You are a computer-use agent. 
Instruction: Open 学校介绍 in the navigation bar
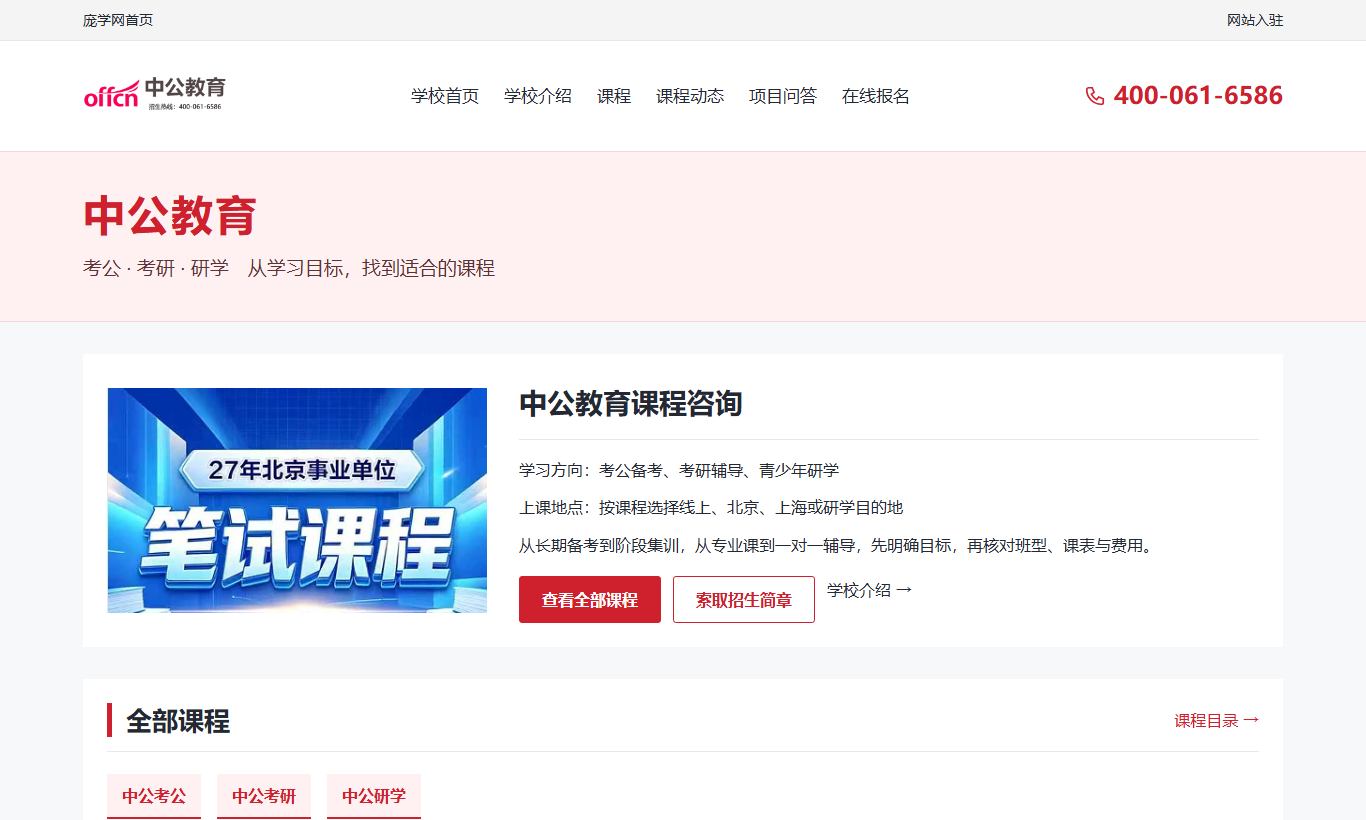(538, 96)
